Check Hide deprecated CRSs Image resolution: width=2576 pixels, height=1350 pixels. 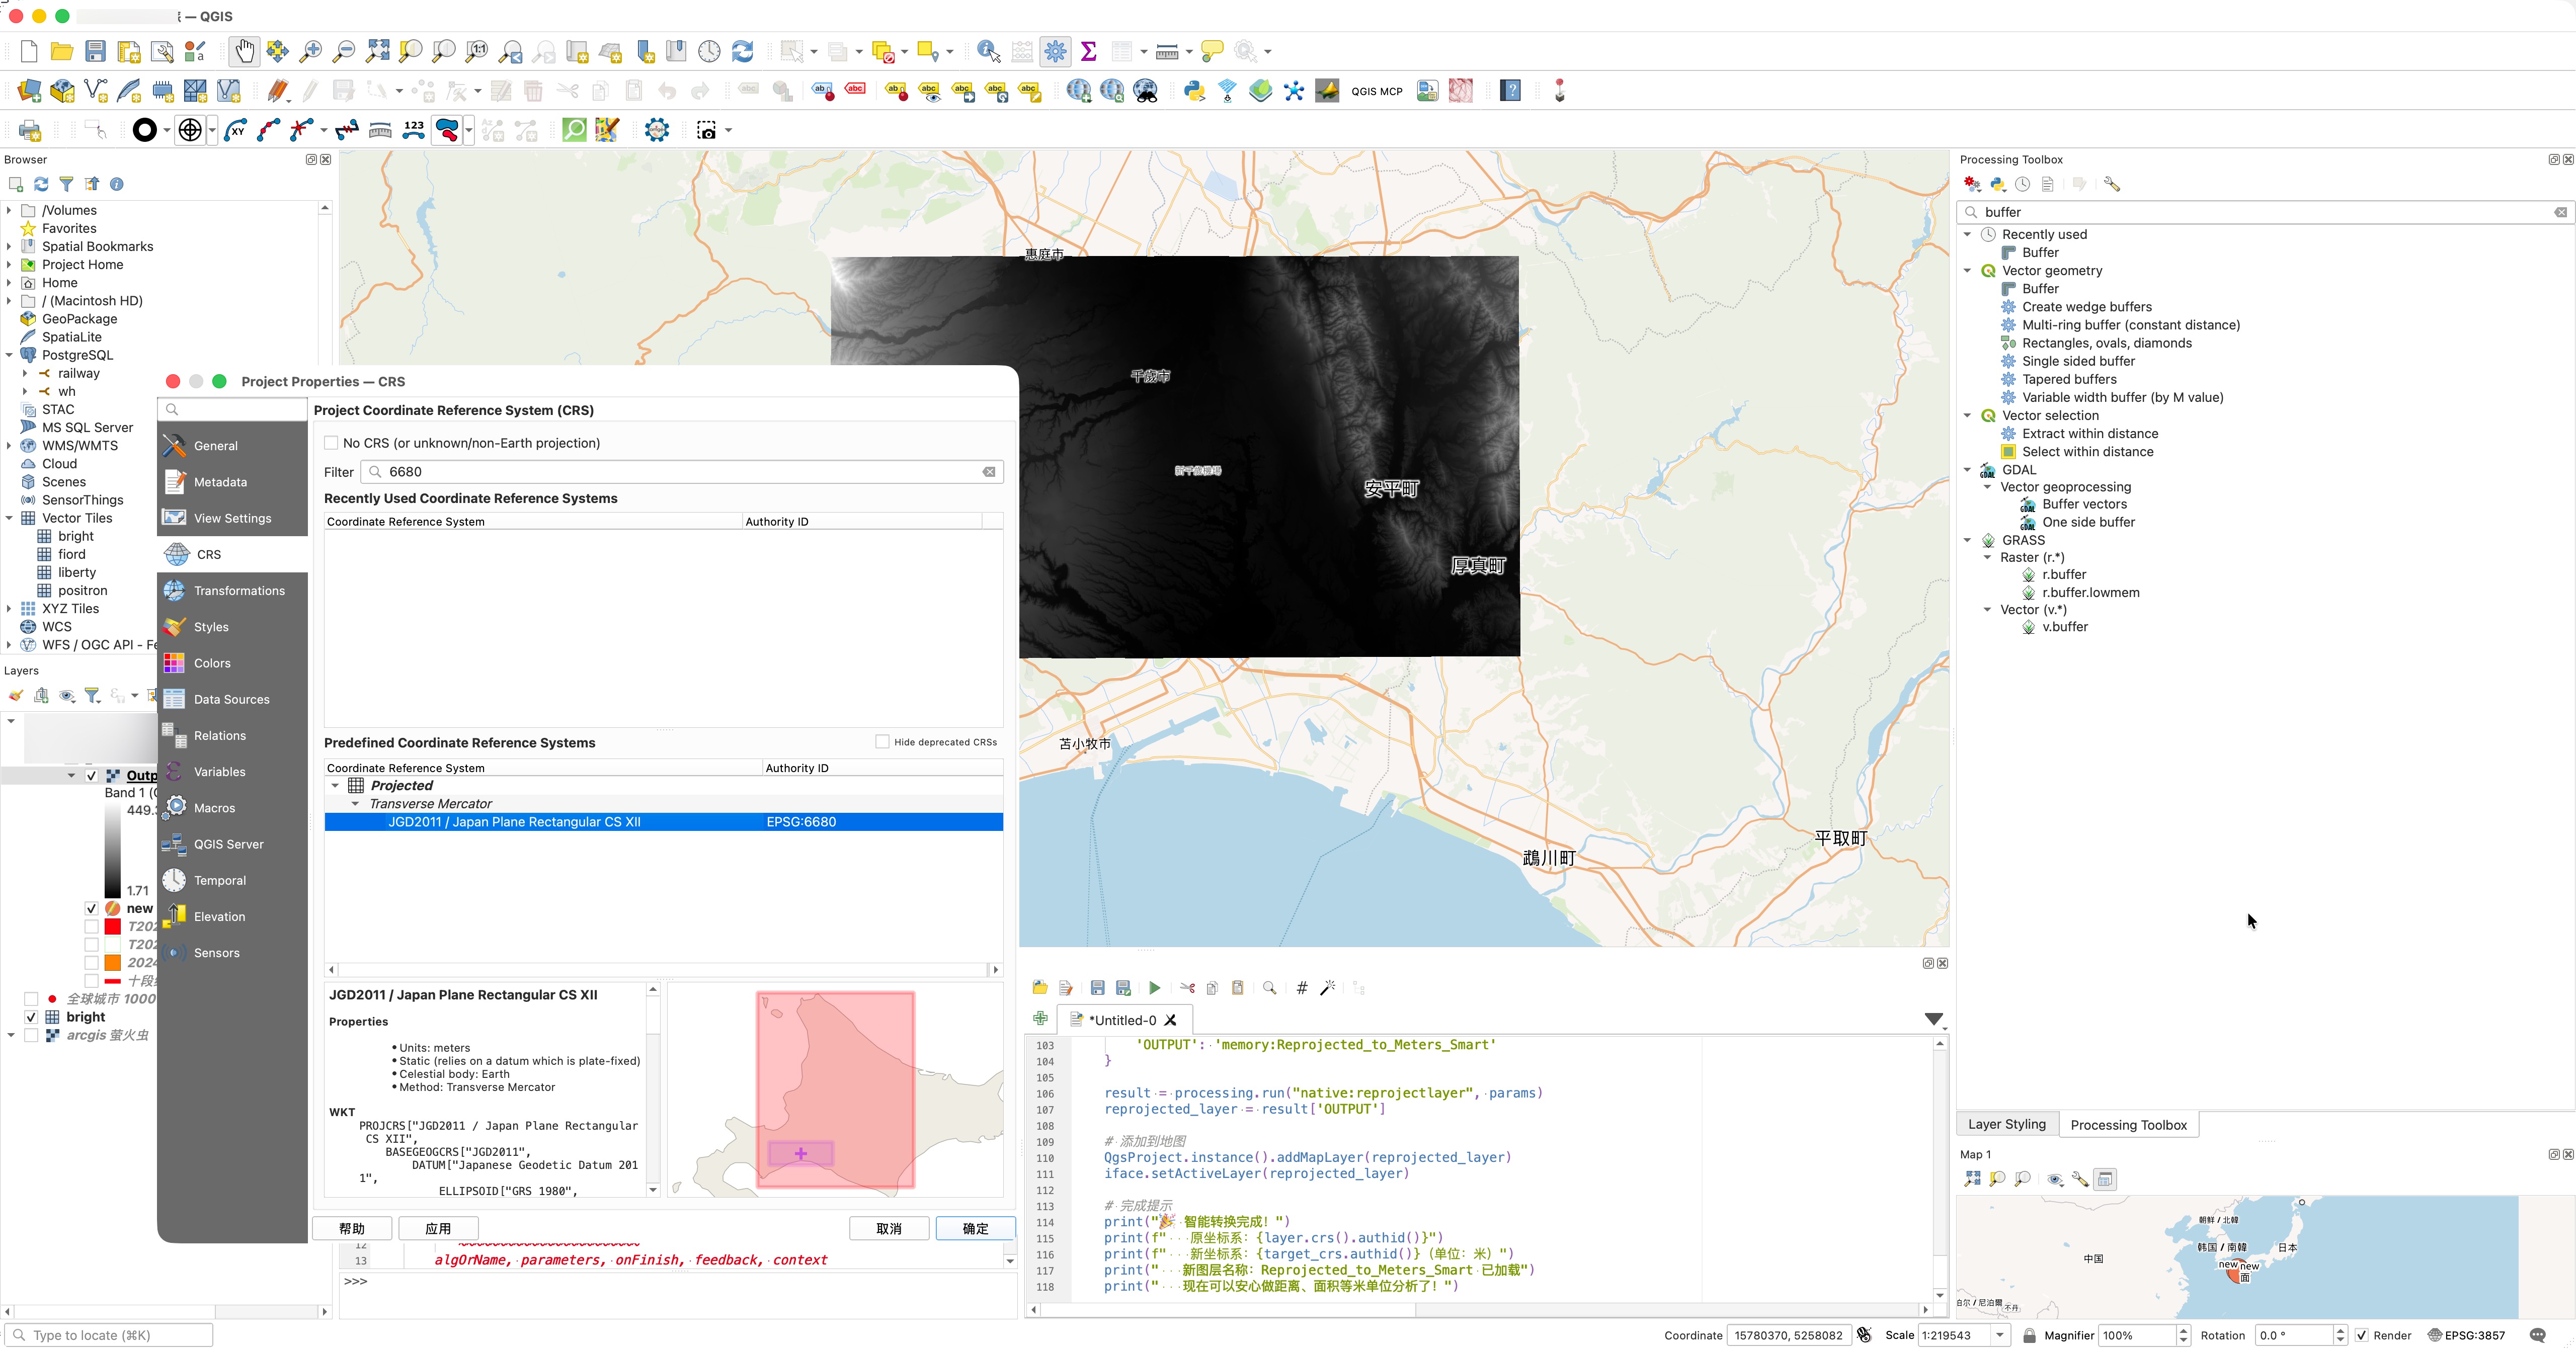882,742
